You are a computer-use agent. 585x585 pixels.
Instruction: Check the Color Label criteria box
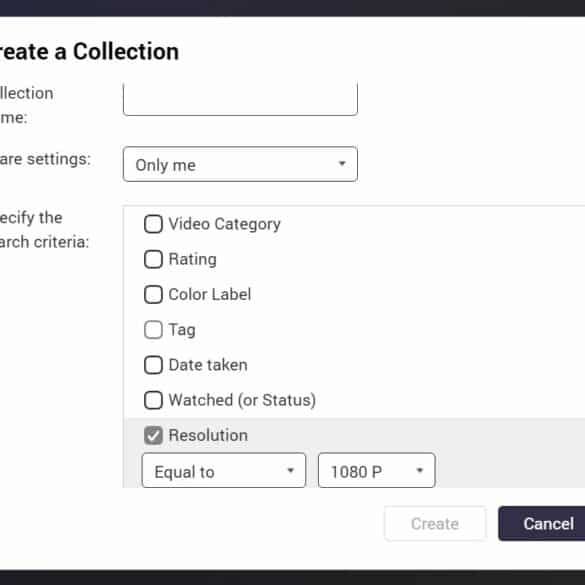point(153,294)
